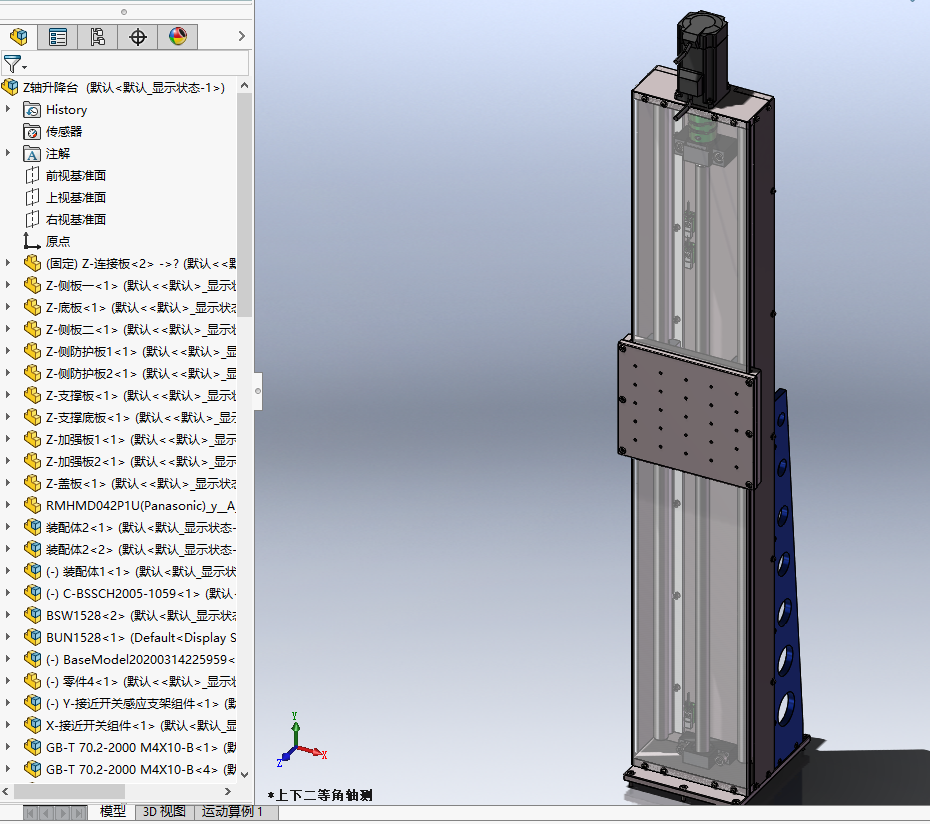The height and width of the screenshot is (824, 930).
Task: Open the feature tree filter dropdown
Action: tap(14, 63)
